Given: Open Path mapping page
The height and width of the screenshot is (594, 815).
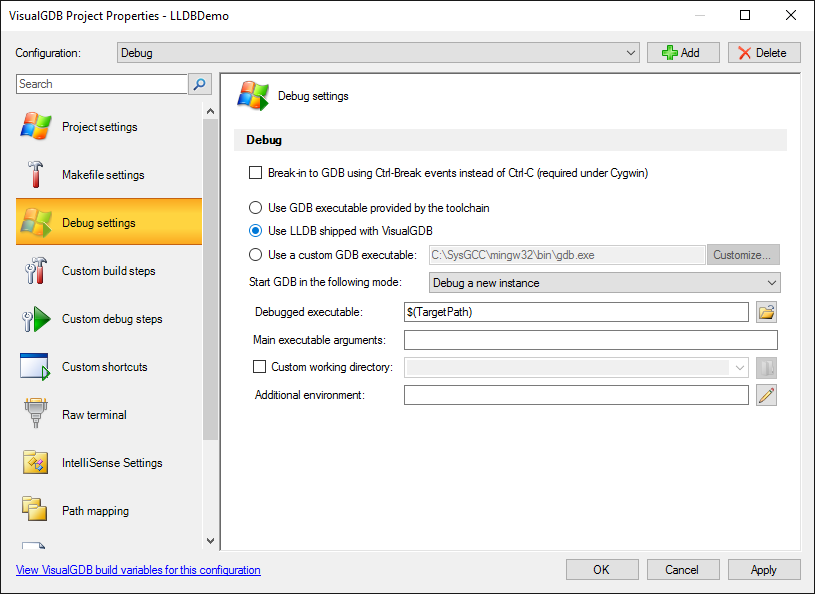Looking at the screenshot, I should (109, 510).
